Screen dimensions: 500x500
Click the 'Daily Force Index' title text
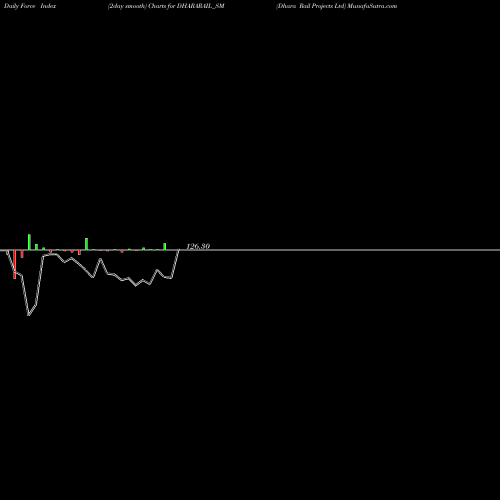pyautogui.click(x=30, y=6)
